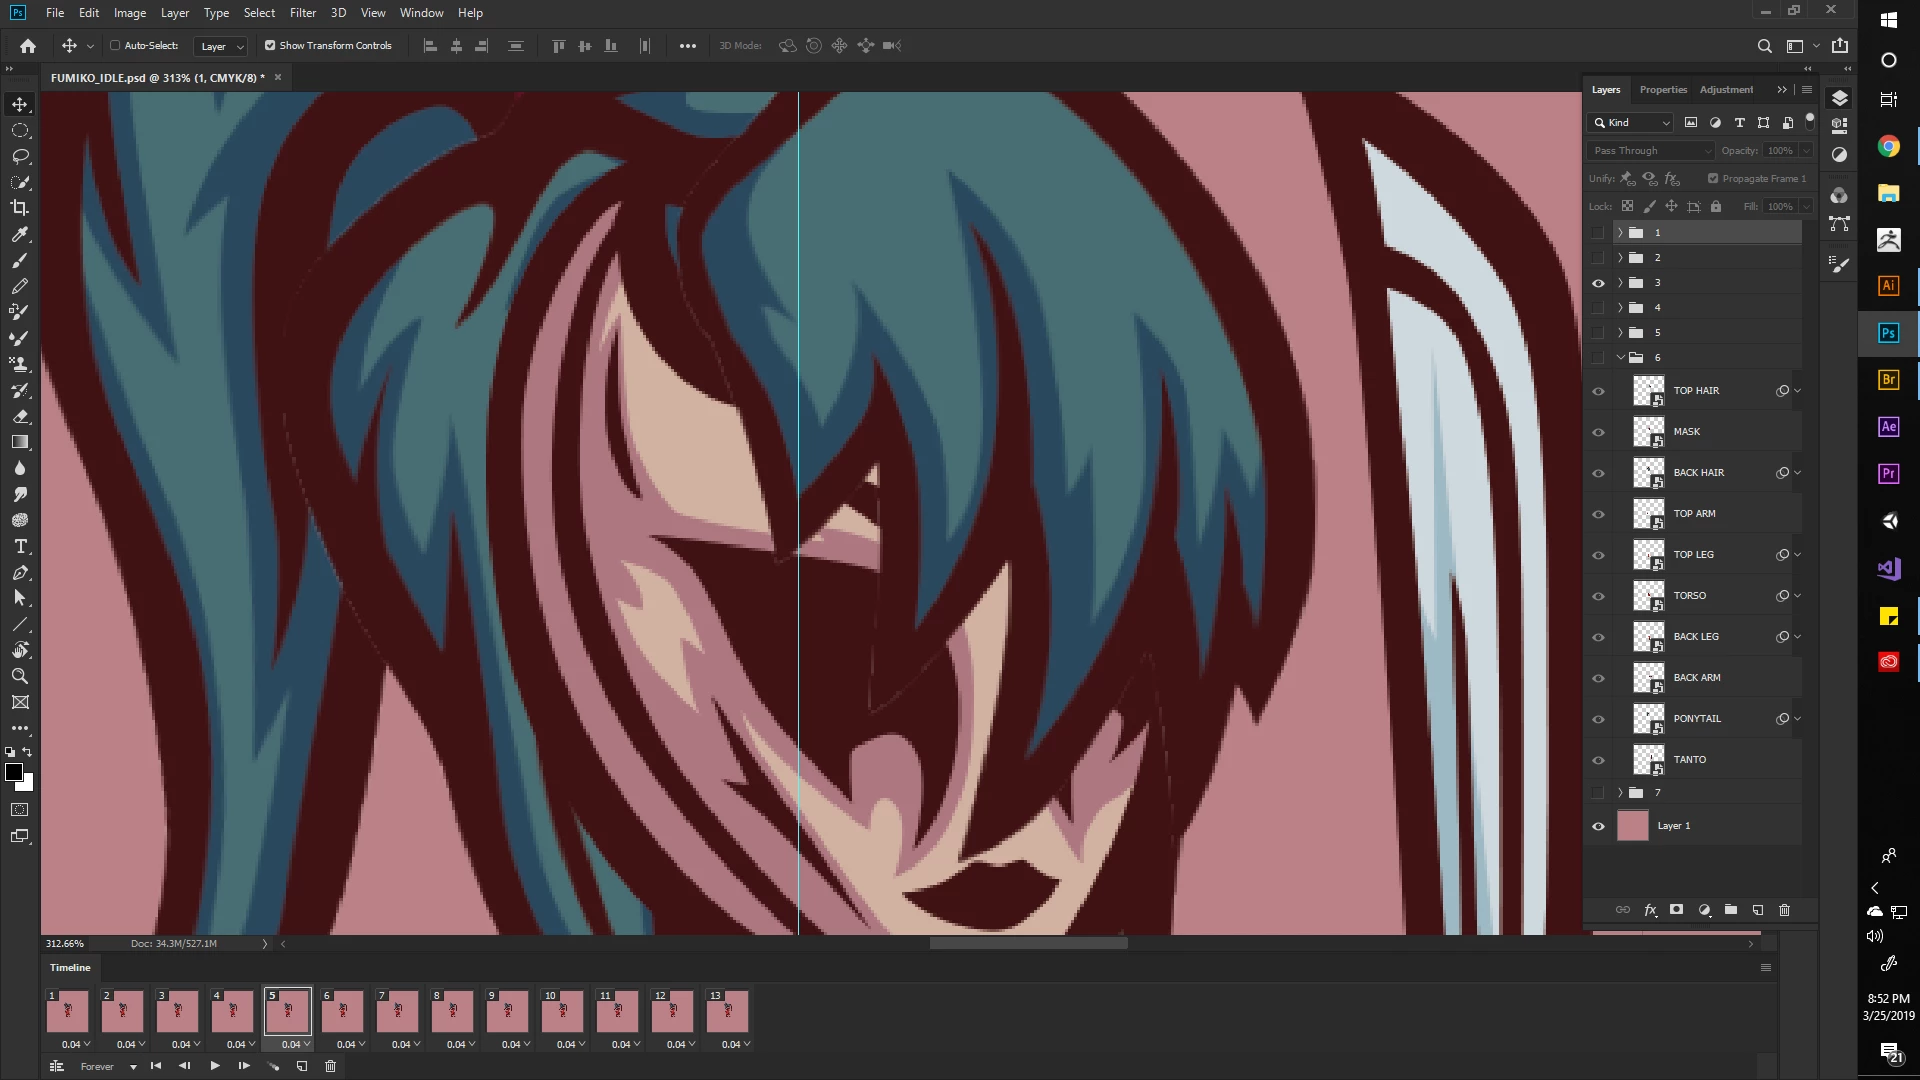
Task: Select animation frame 9 thumbnail
Action: (x=507, y=1011)
